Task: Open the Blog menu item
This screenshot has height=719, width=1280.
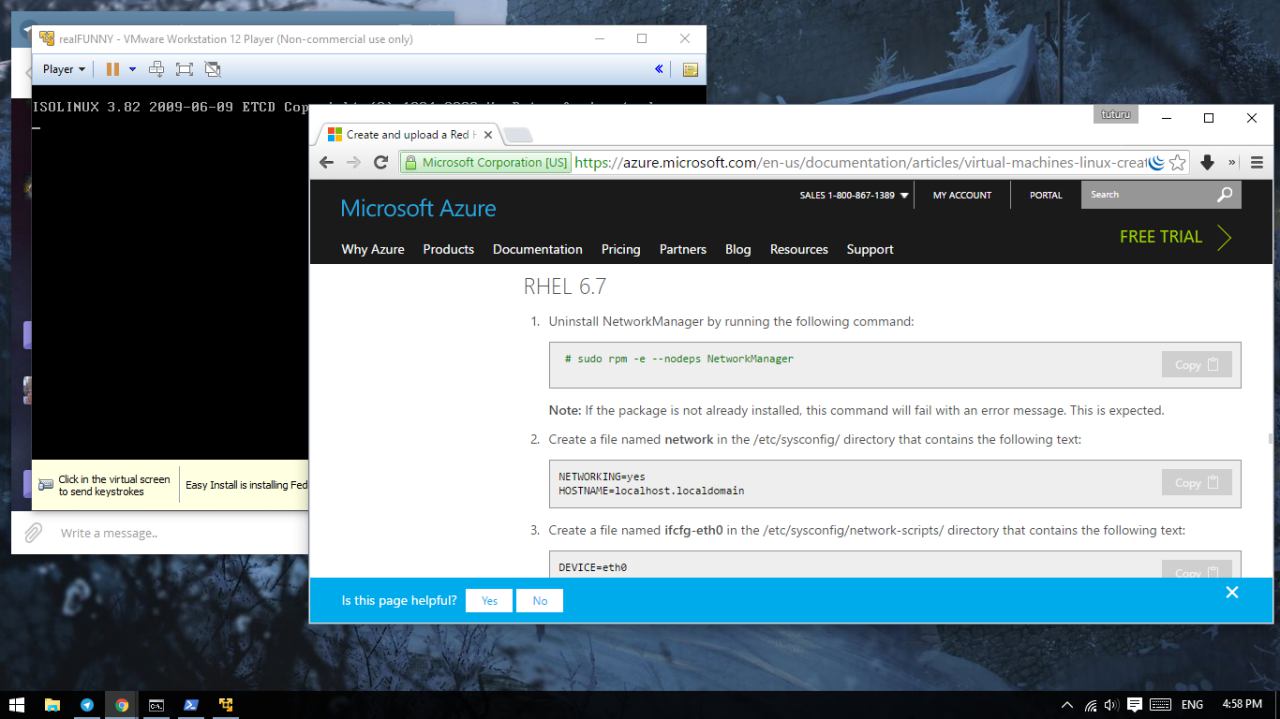Action: point(738,249)
